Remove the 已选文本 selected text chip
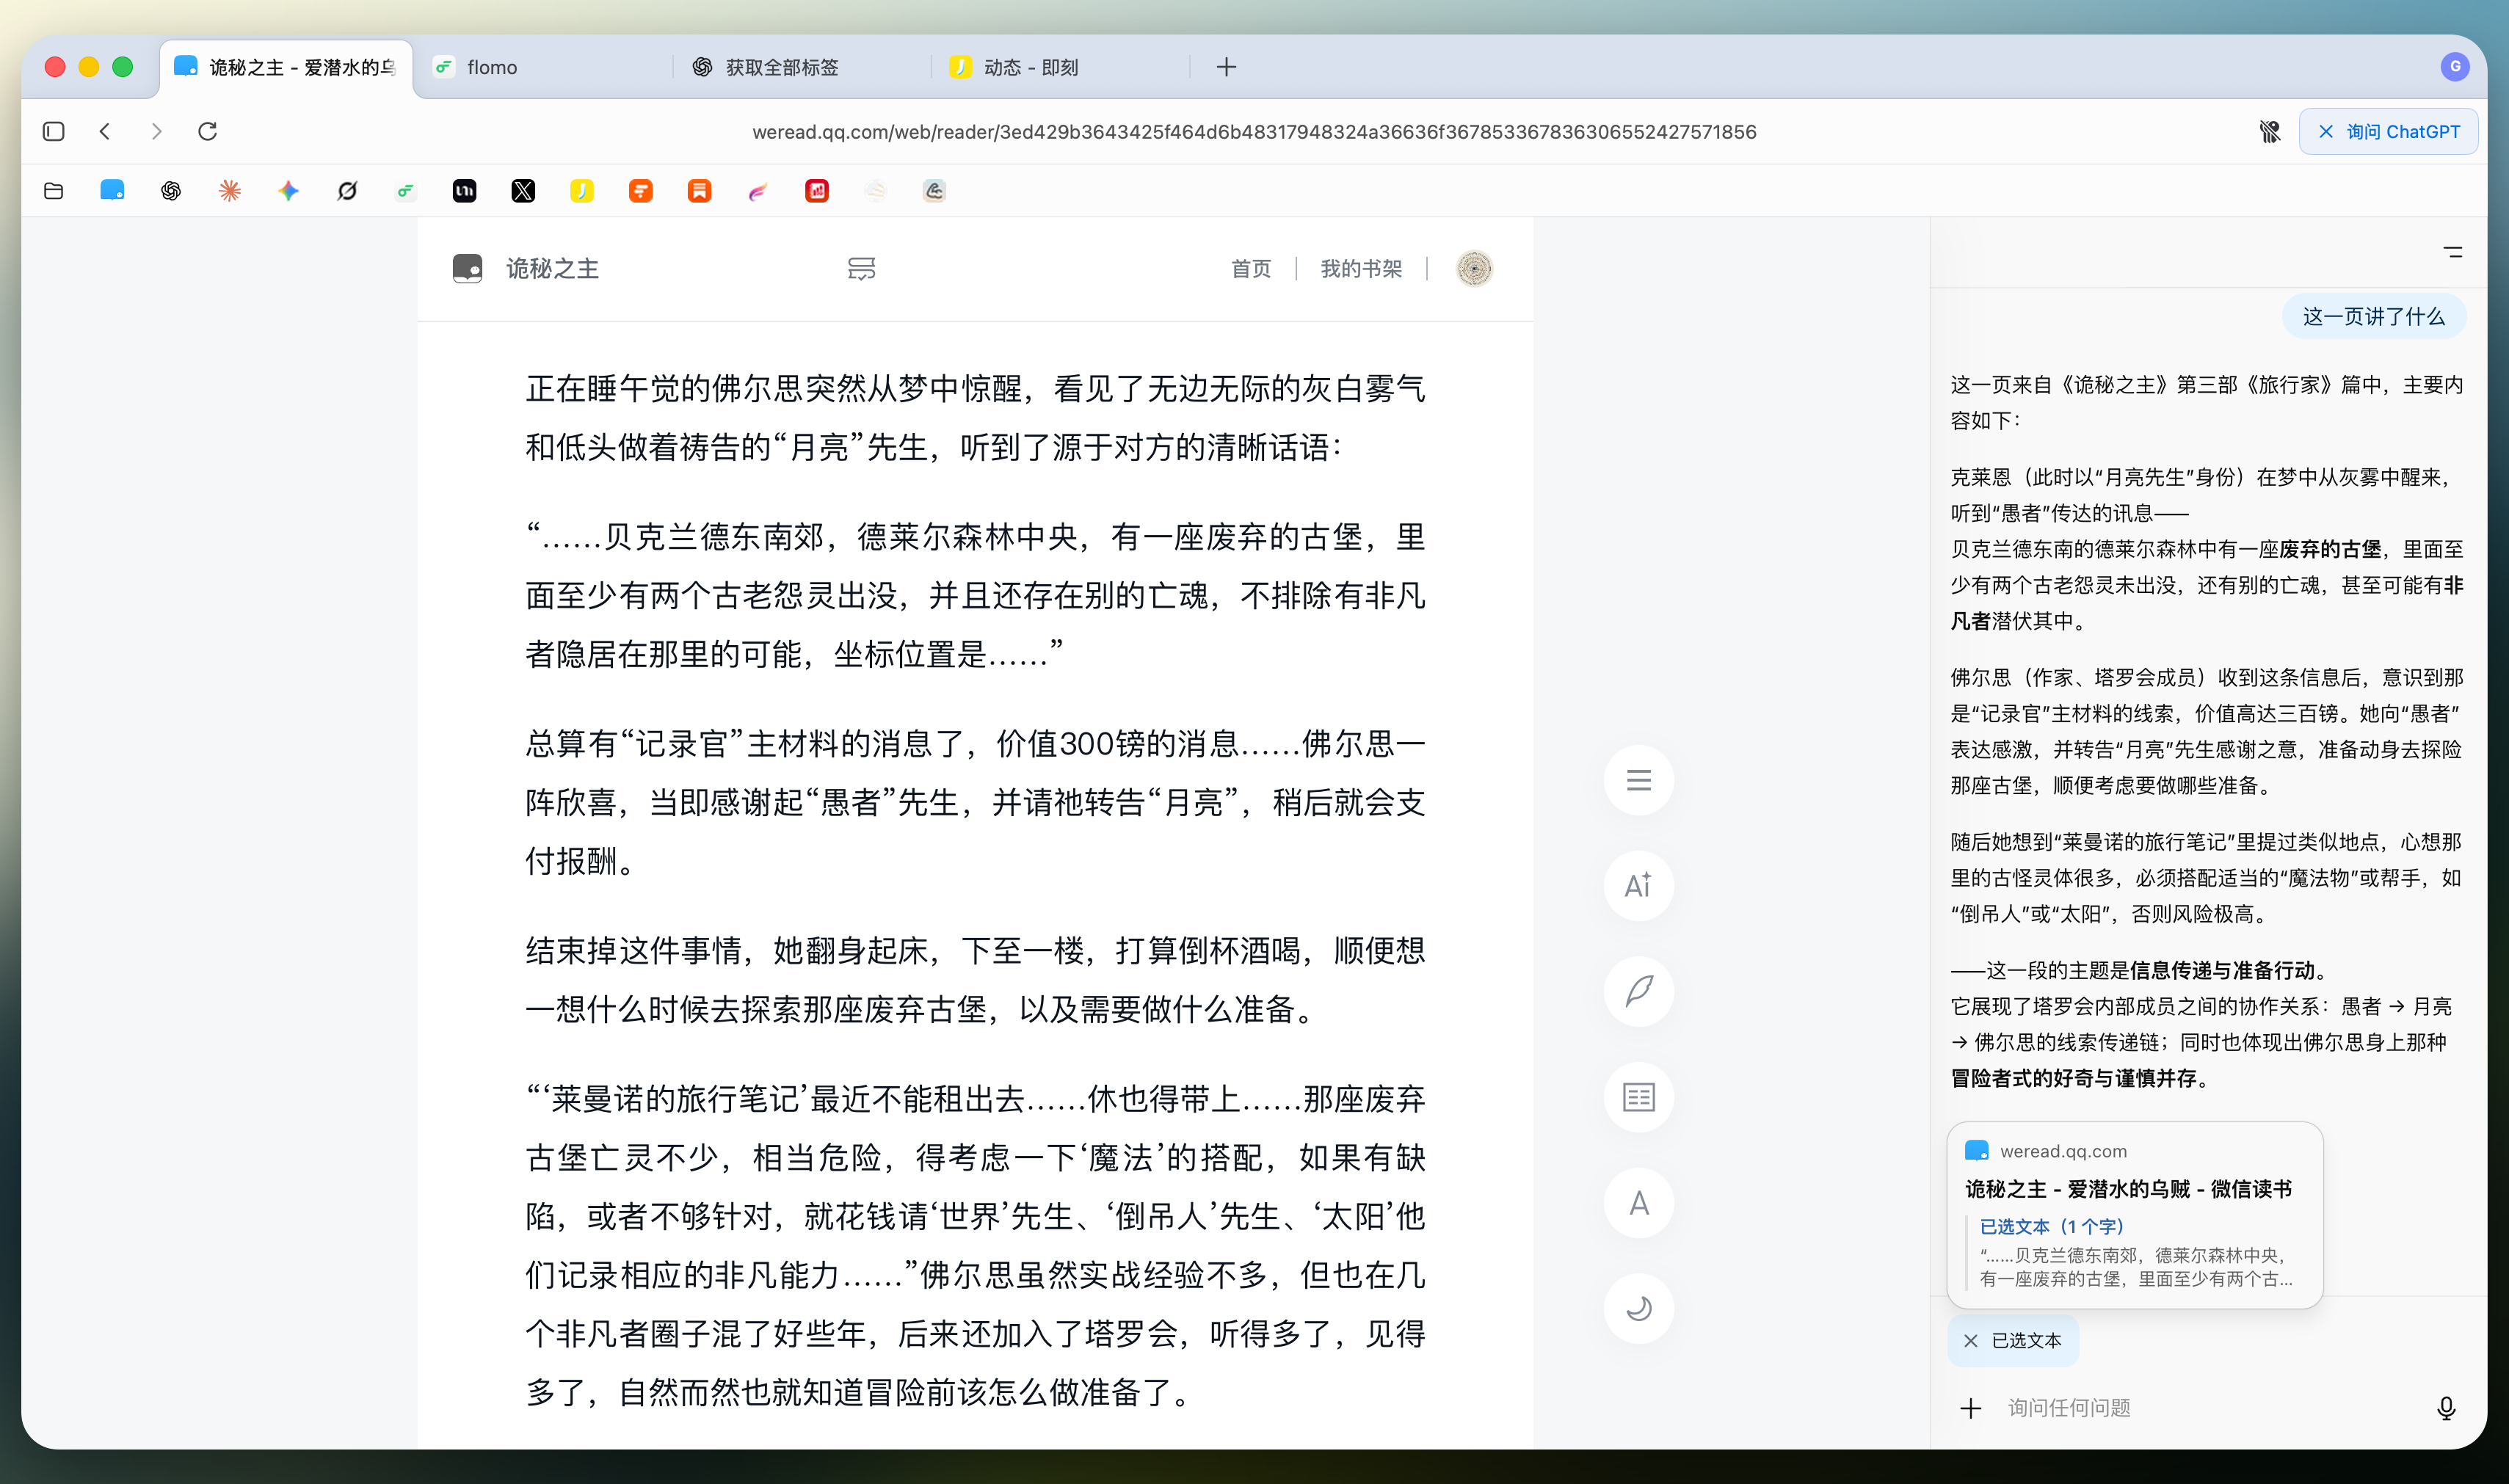This screenshot has height=1484, width=2509. [x=1970, y=1341]
